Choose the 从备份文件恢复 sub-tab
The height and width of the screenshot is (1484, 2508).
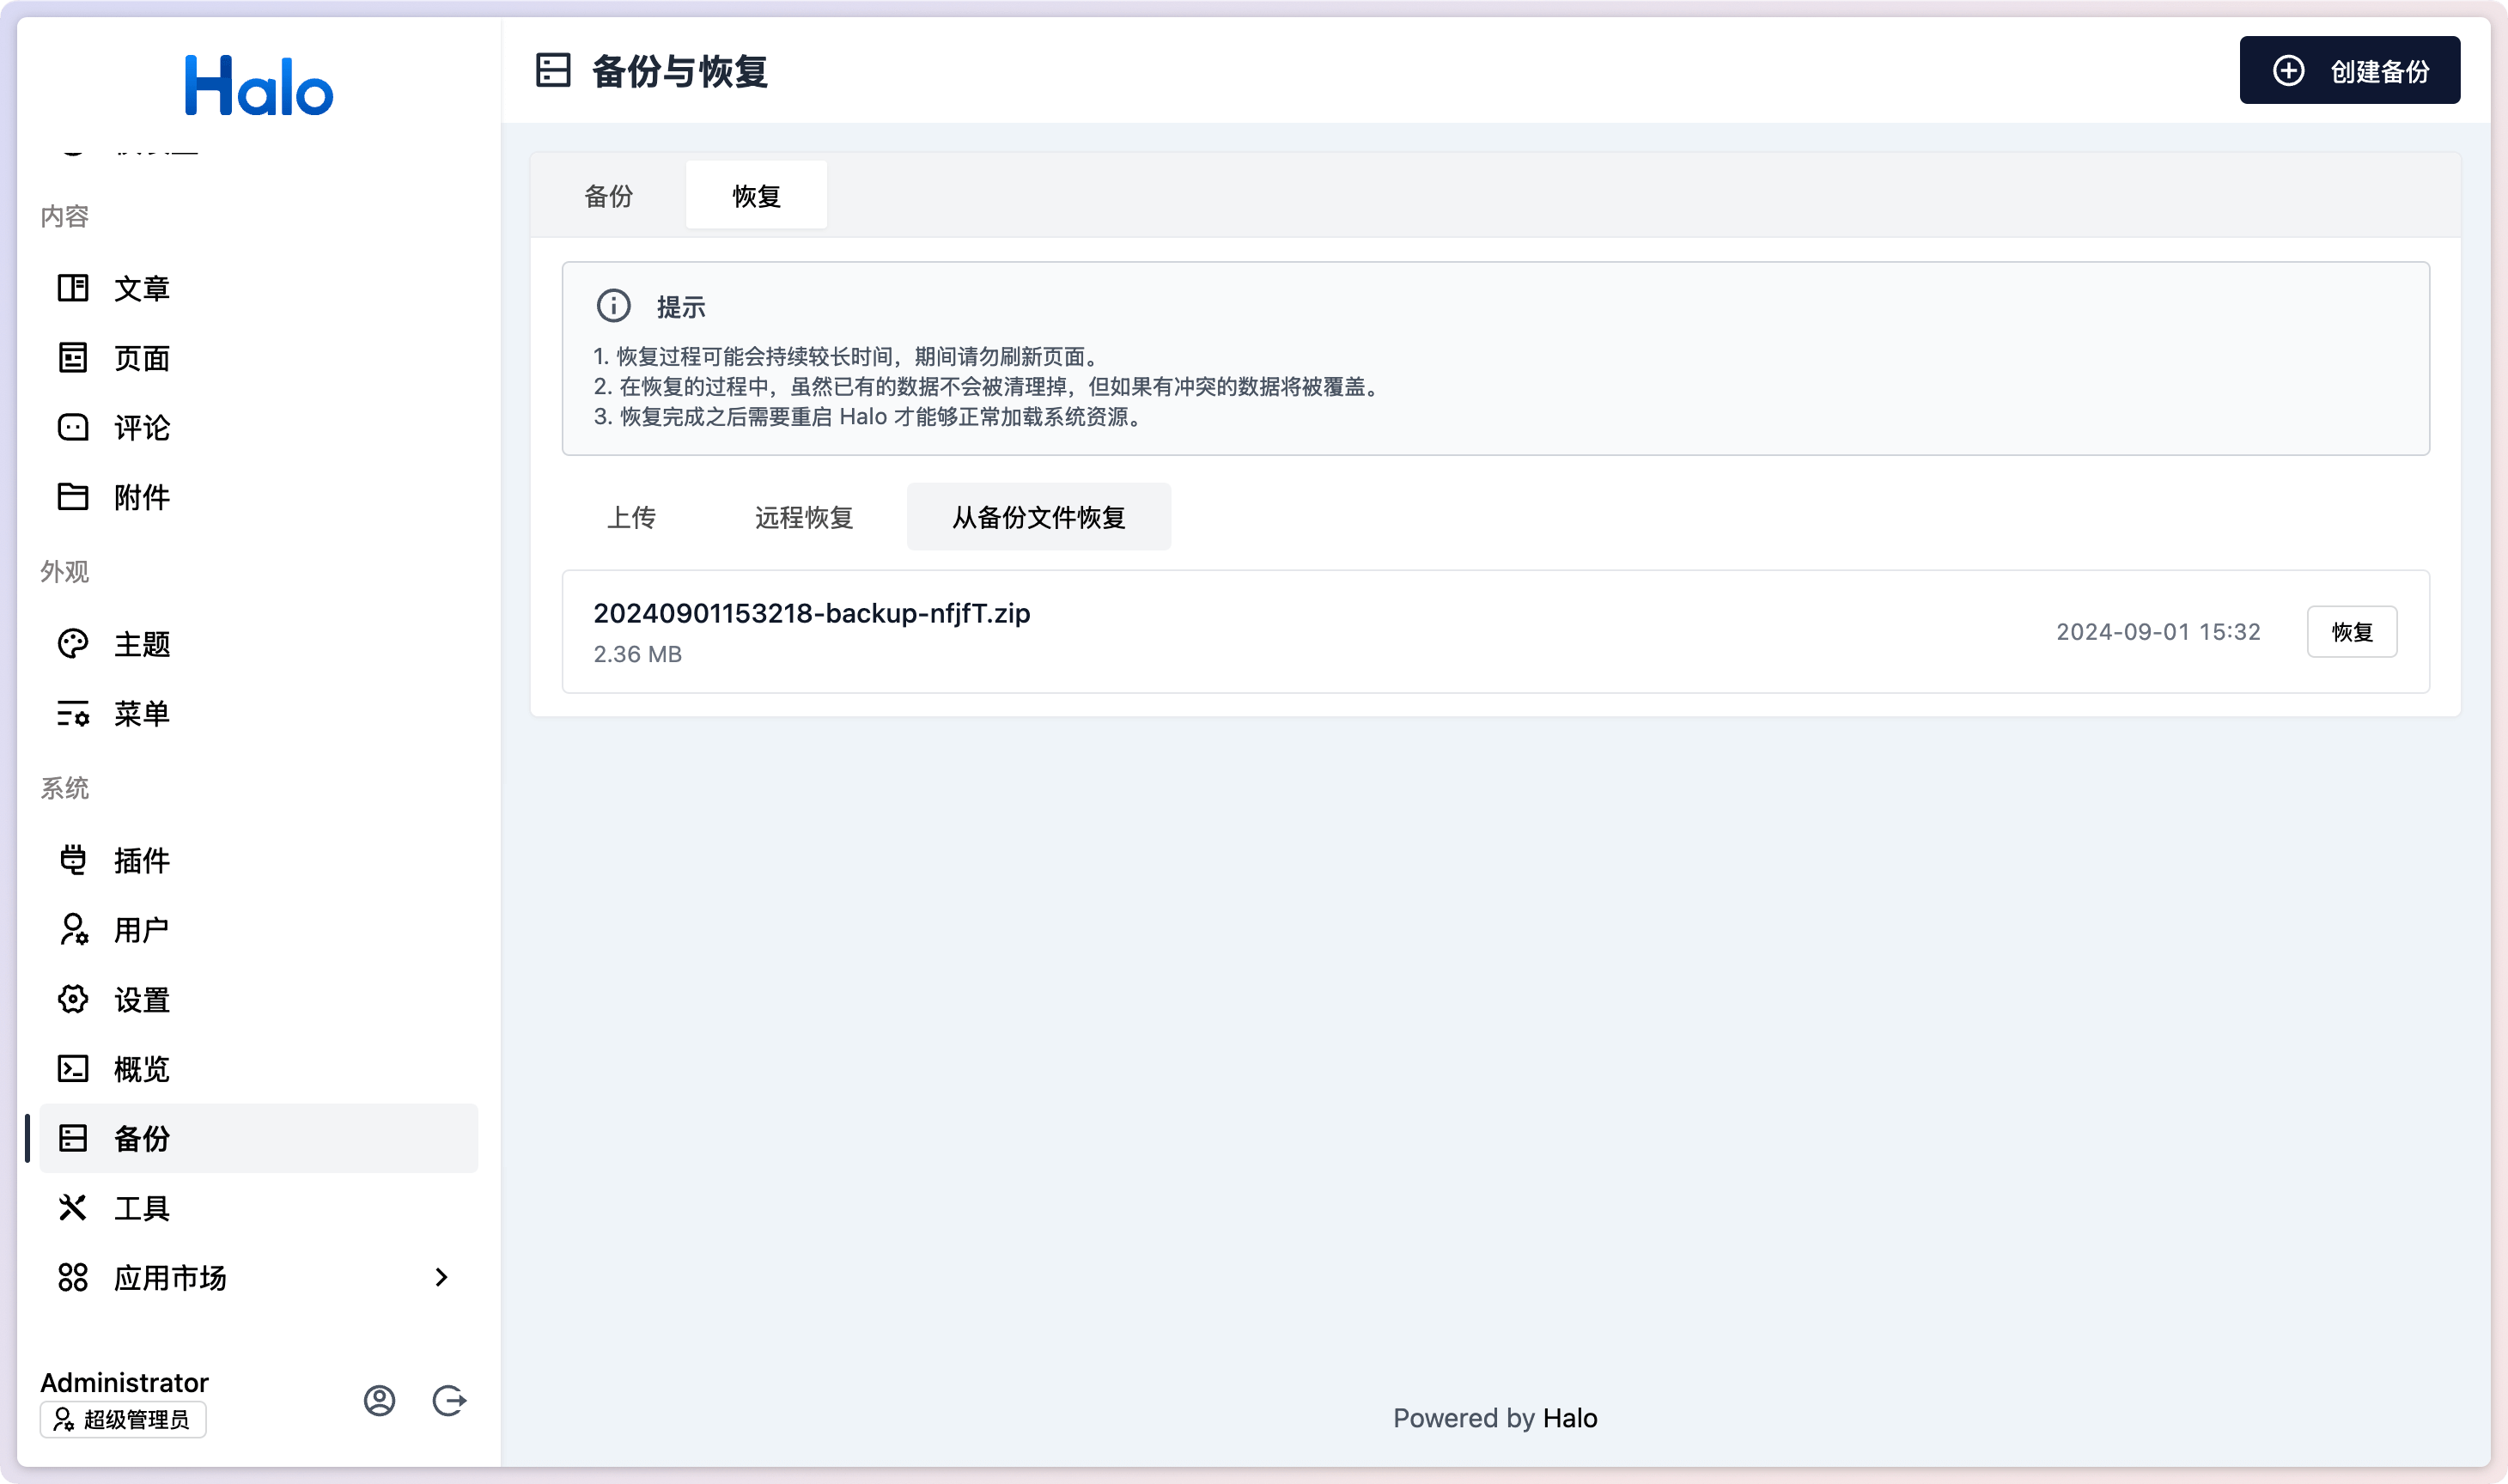pos(1038,517)
